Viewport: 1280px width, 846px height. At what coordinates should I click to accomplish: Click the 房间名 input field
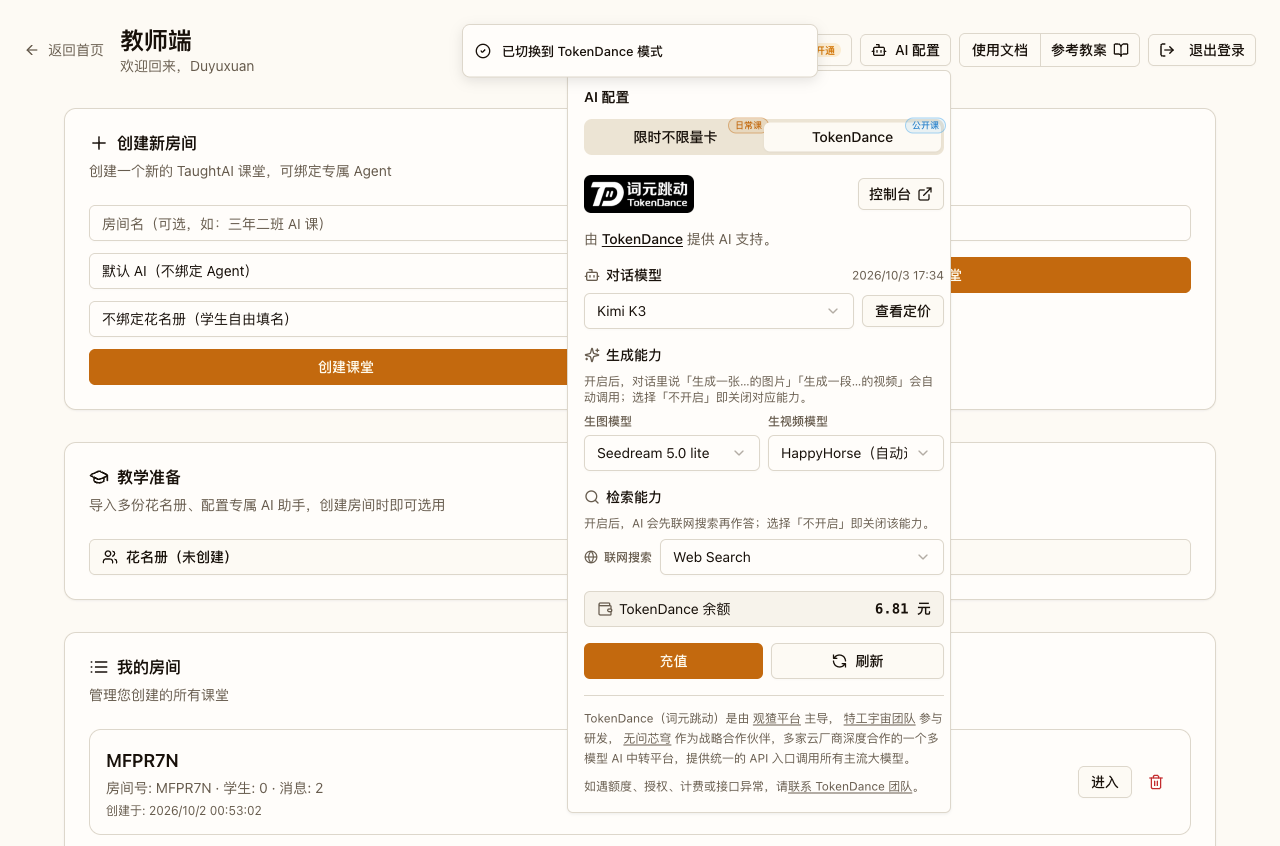point(330,223)
